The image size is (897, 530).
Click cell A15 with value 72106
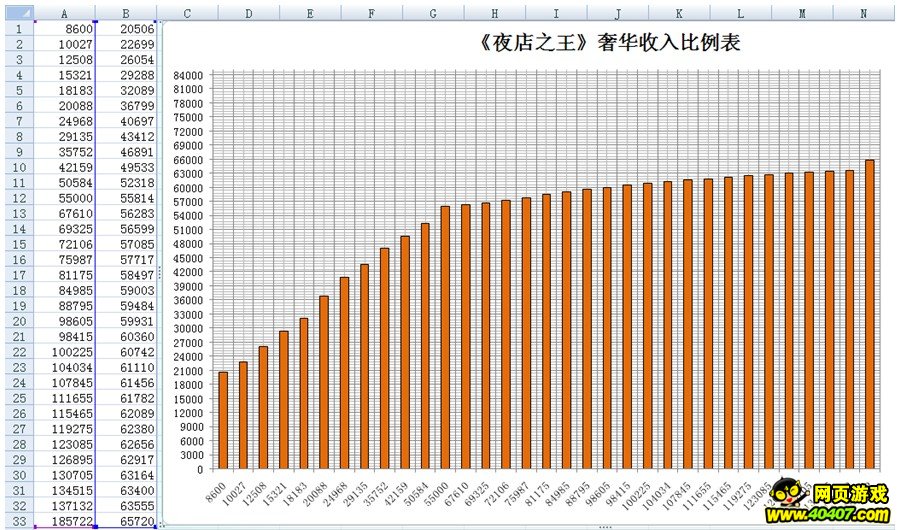[64, 244]
